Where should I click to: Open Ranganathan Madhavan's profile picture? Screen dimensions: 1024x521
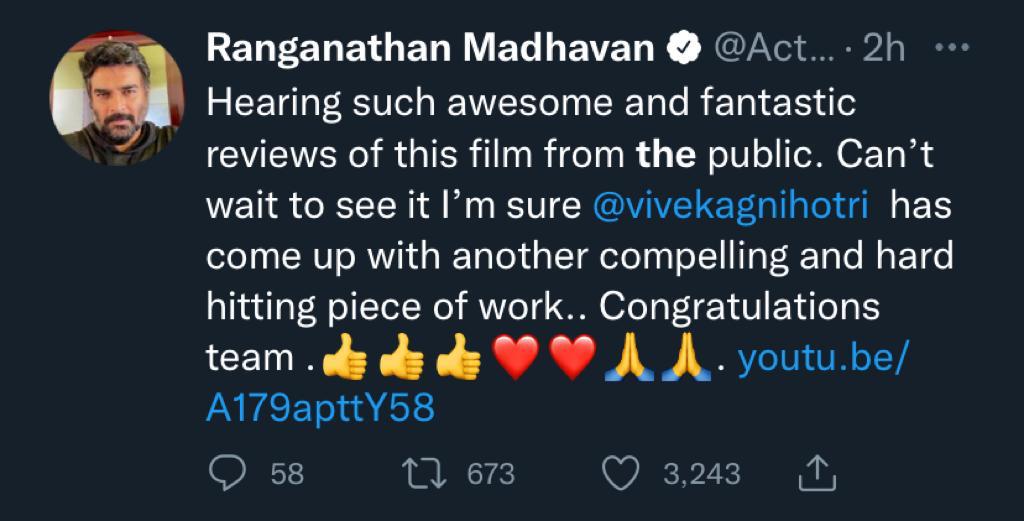117,97
